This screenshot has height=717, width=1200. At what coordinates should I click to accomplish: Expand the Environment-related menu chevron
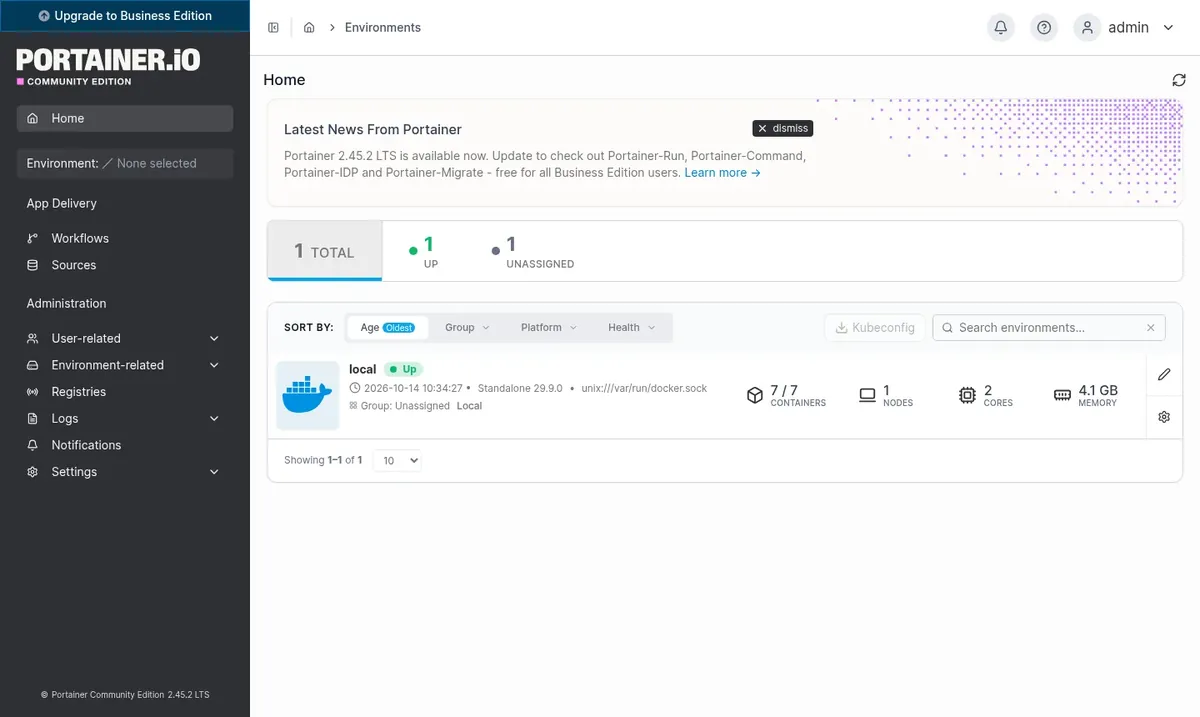coord(214,365)
